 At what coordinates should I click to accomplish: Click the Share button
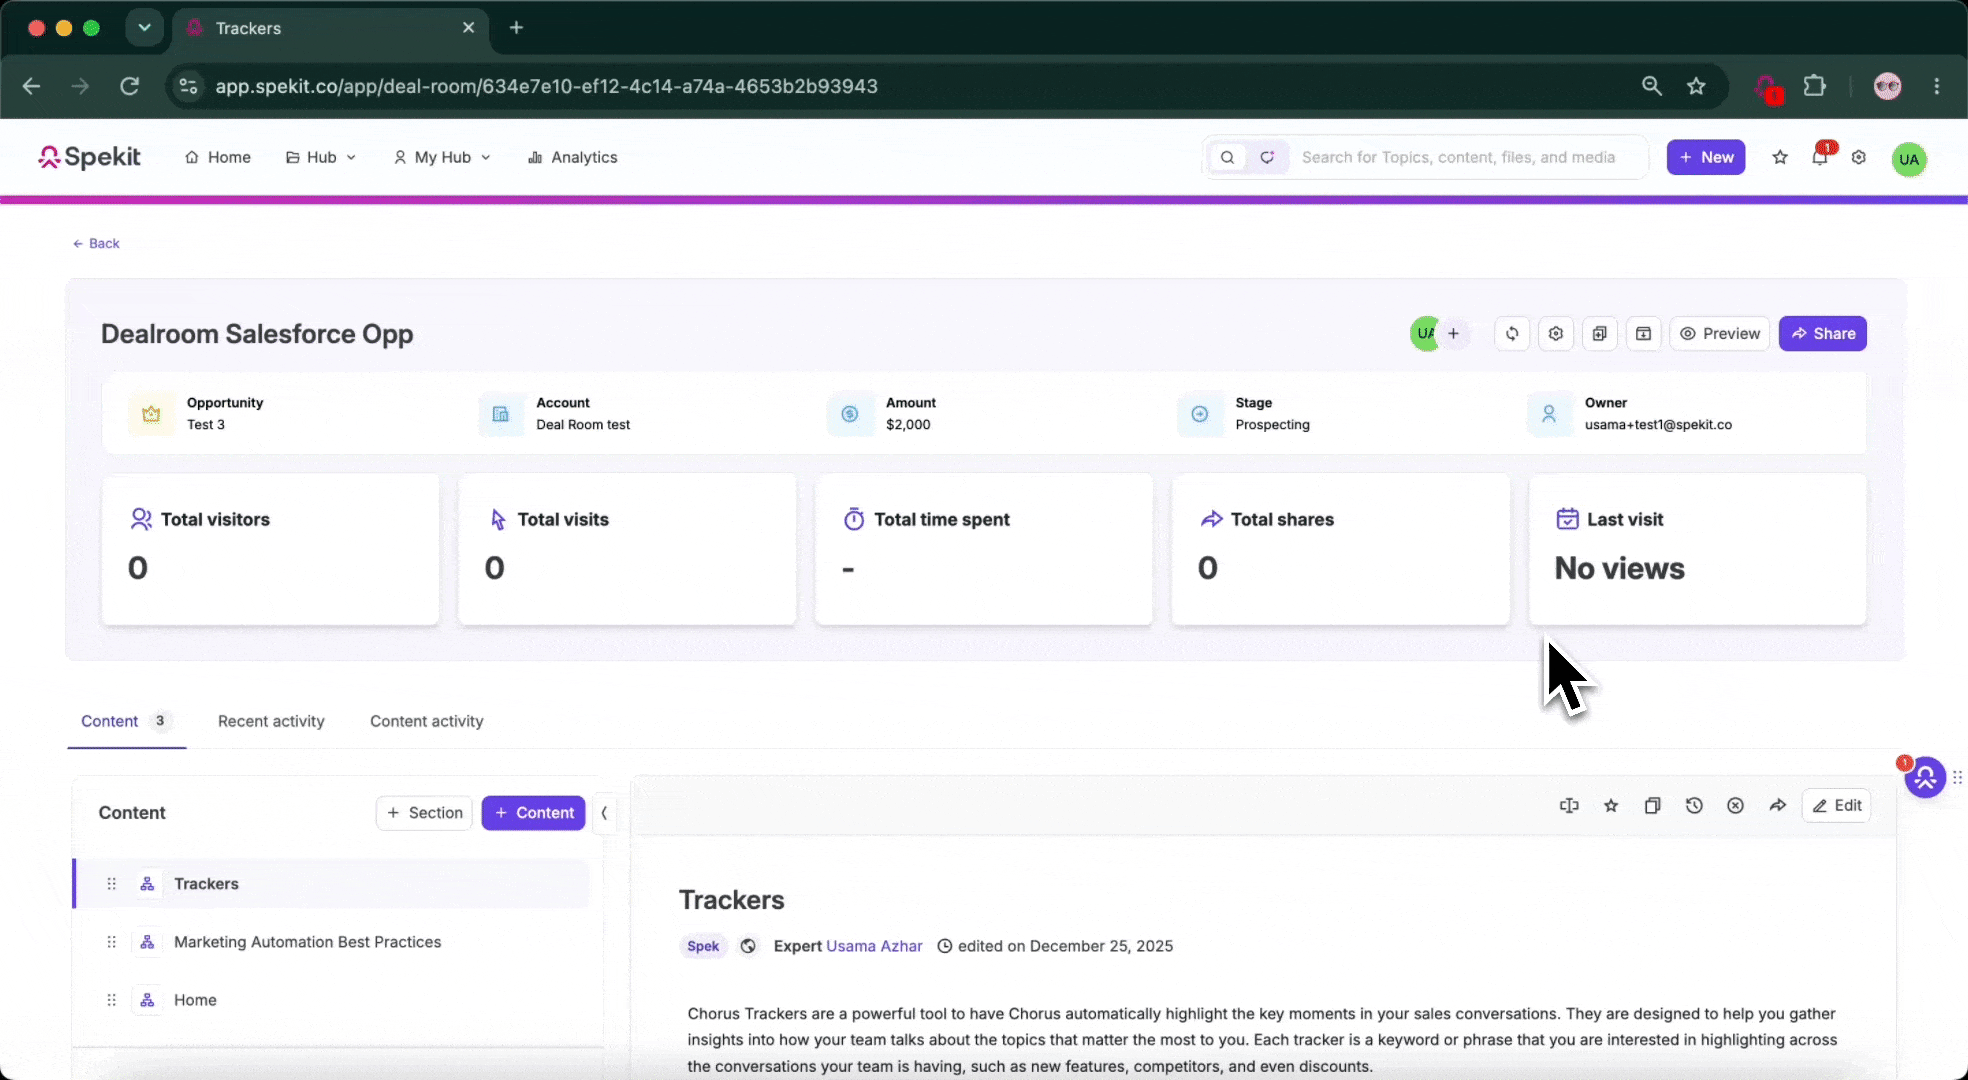point(1823,334)
